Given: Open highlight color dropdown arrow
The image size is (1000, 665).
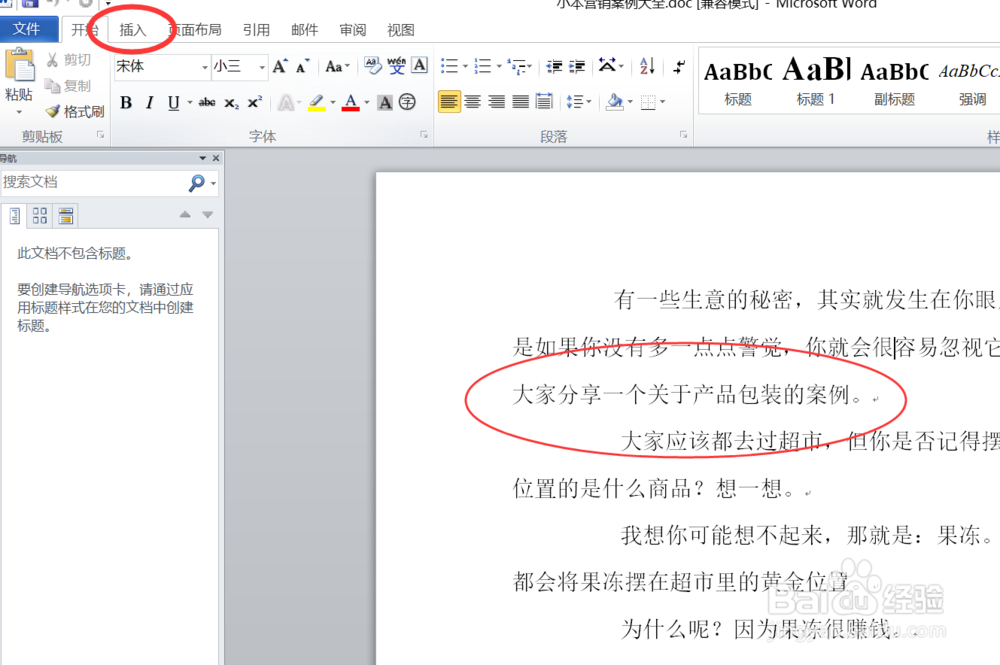Looking at the screenshot, I should [333, 103].
